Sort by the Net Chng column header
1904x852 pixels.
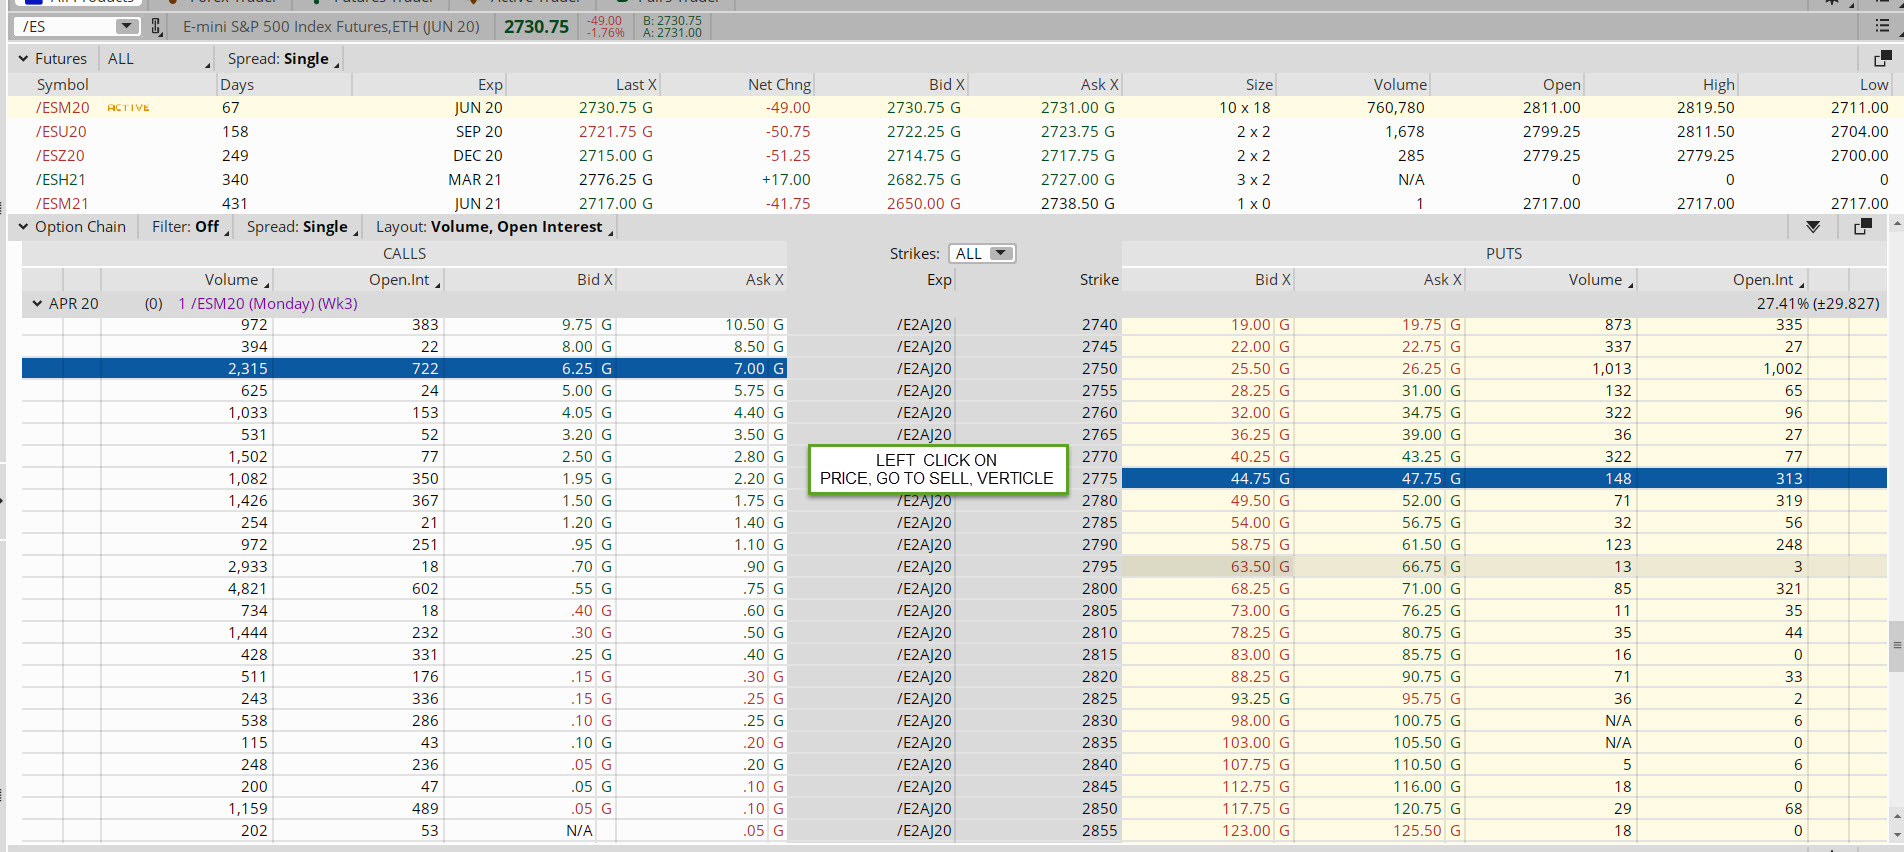778,85
